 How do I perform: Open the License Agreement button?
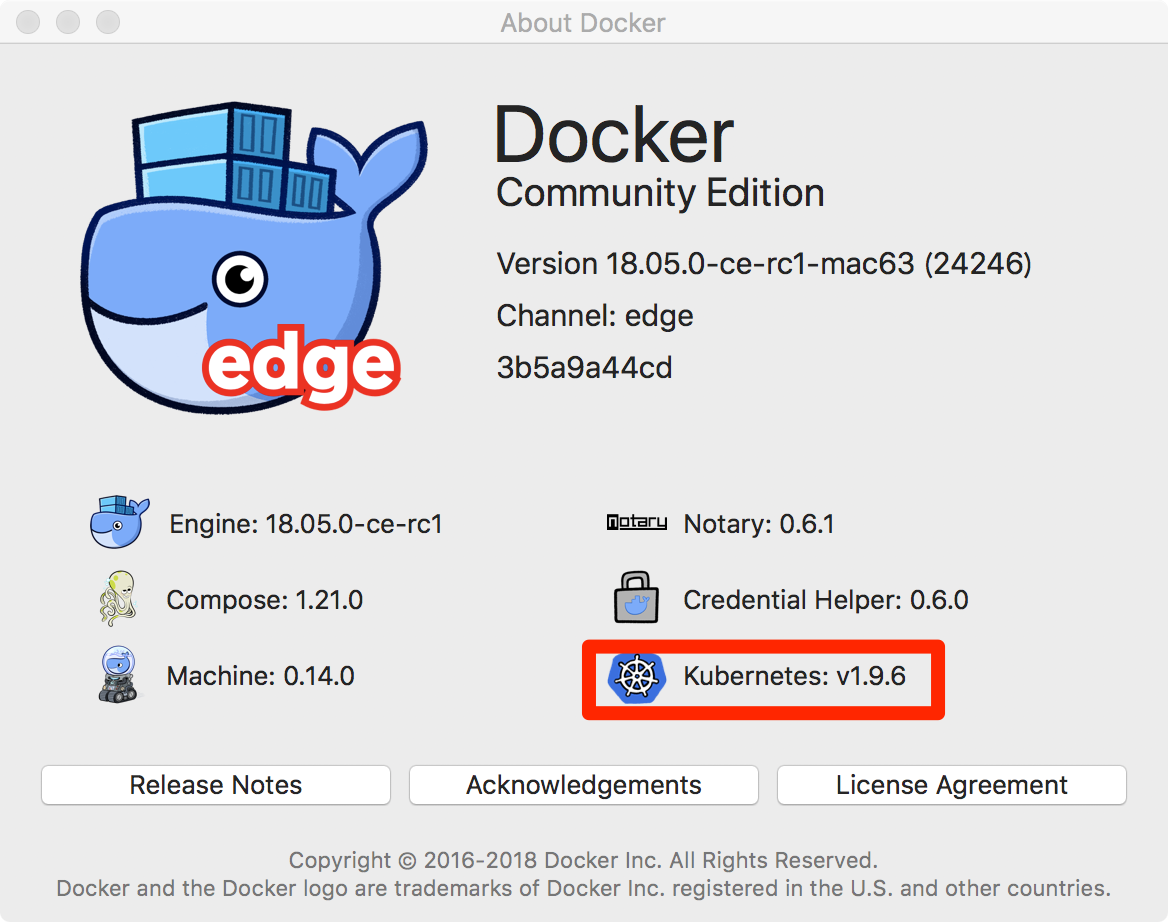pyautogui.click(x=952, y=785)
